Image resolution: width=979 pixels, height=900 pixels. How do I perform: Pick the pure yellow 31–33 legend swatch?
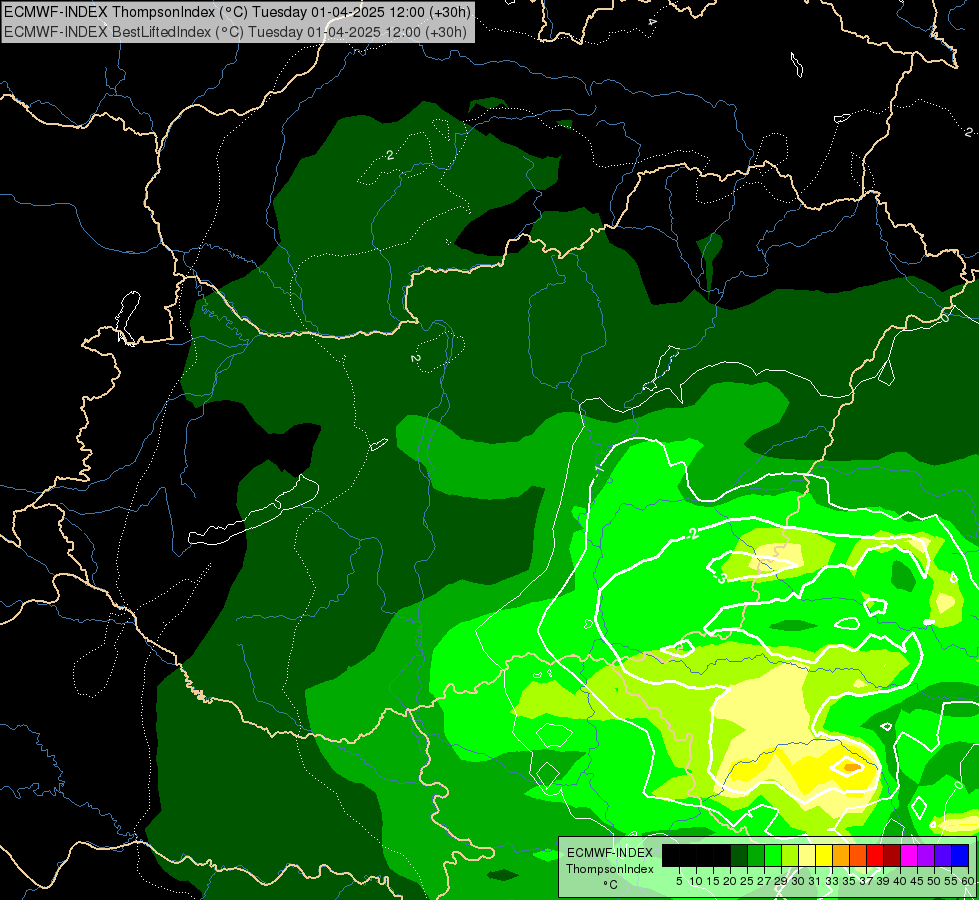pos(824,855)
